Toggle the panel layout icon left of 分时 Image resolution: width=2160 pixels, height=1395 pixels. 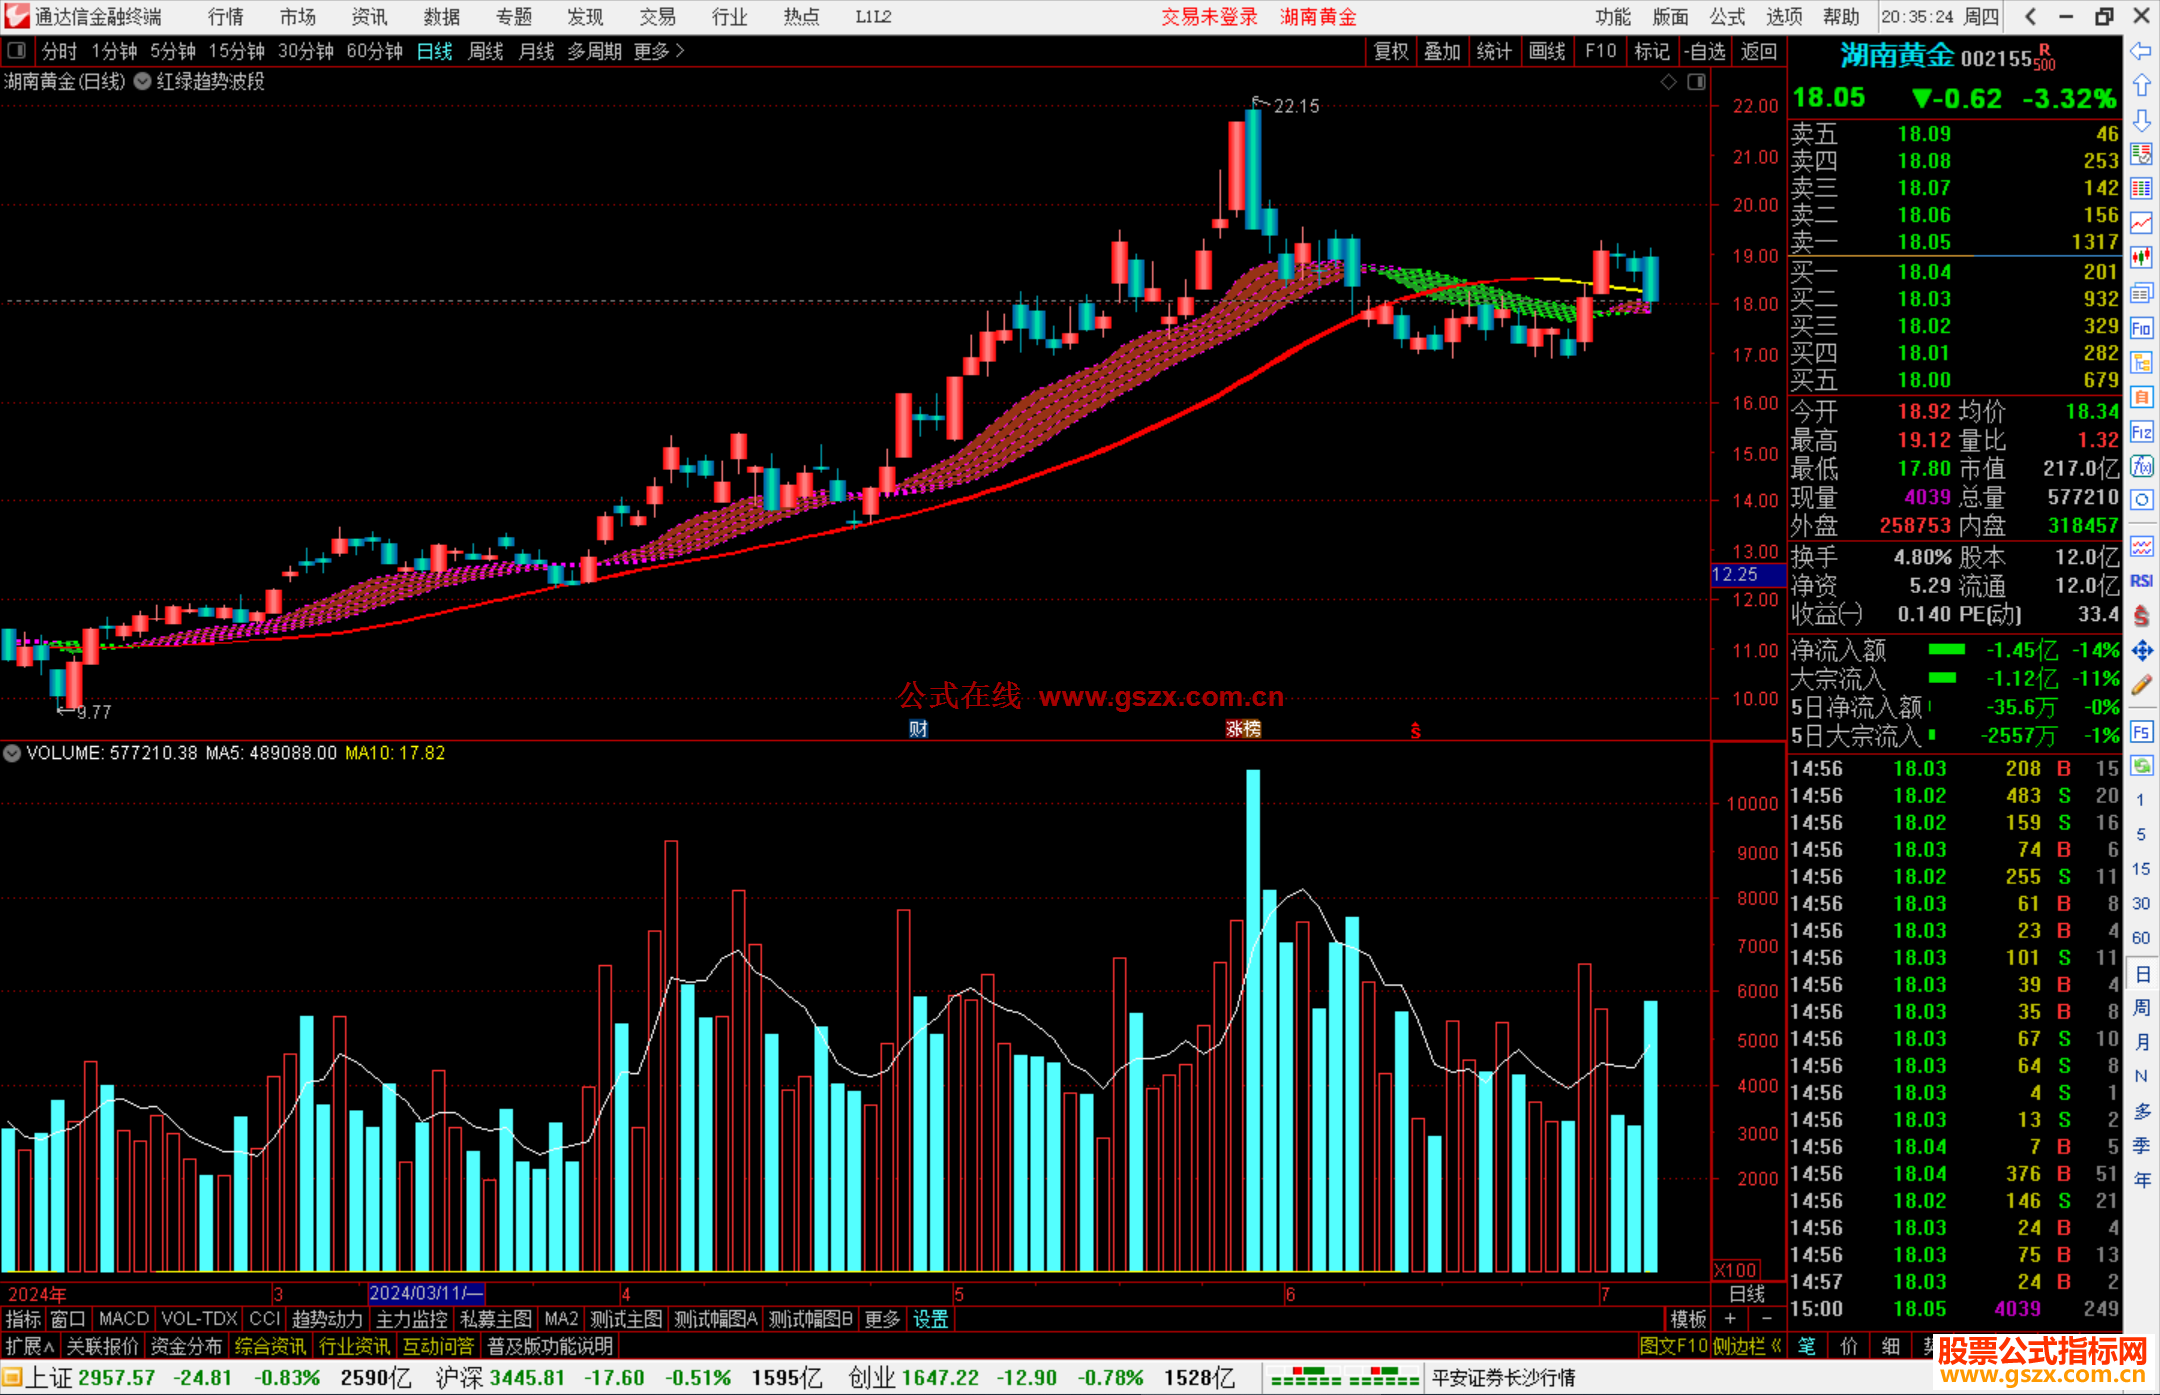(17, 51)
